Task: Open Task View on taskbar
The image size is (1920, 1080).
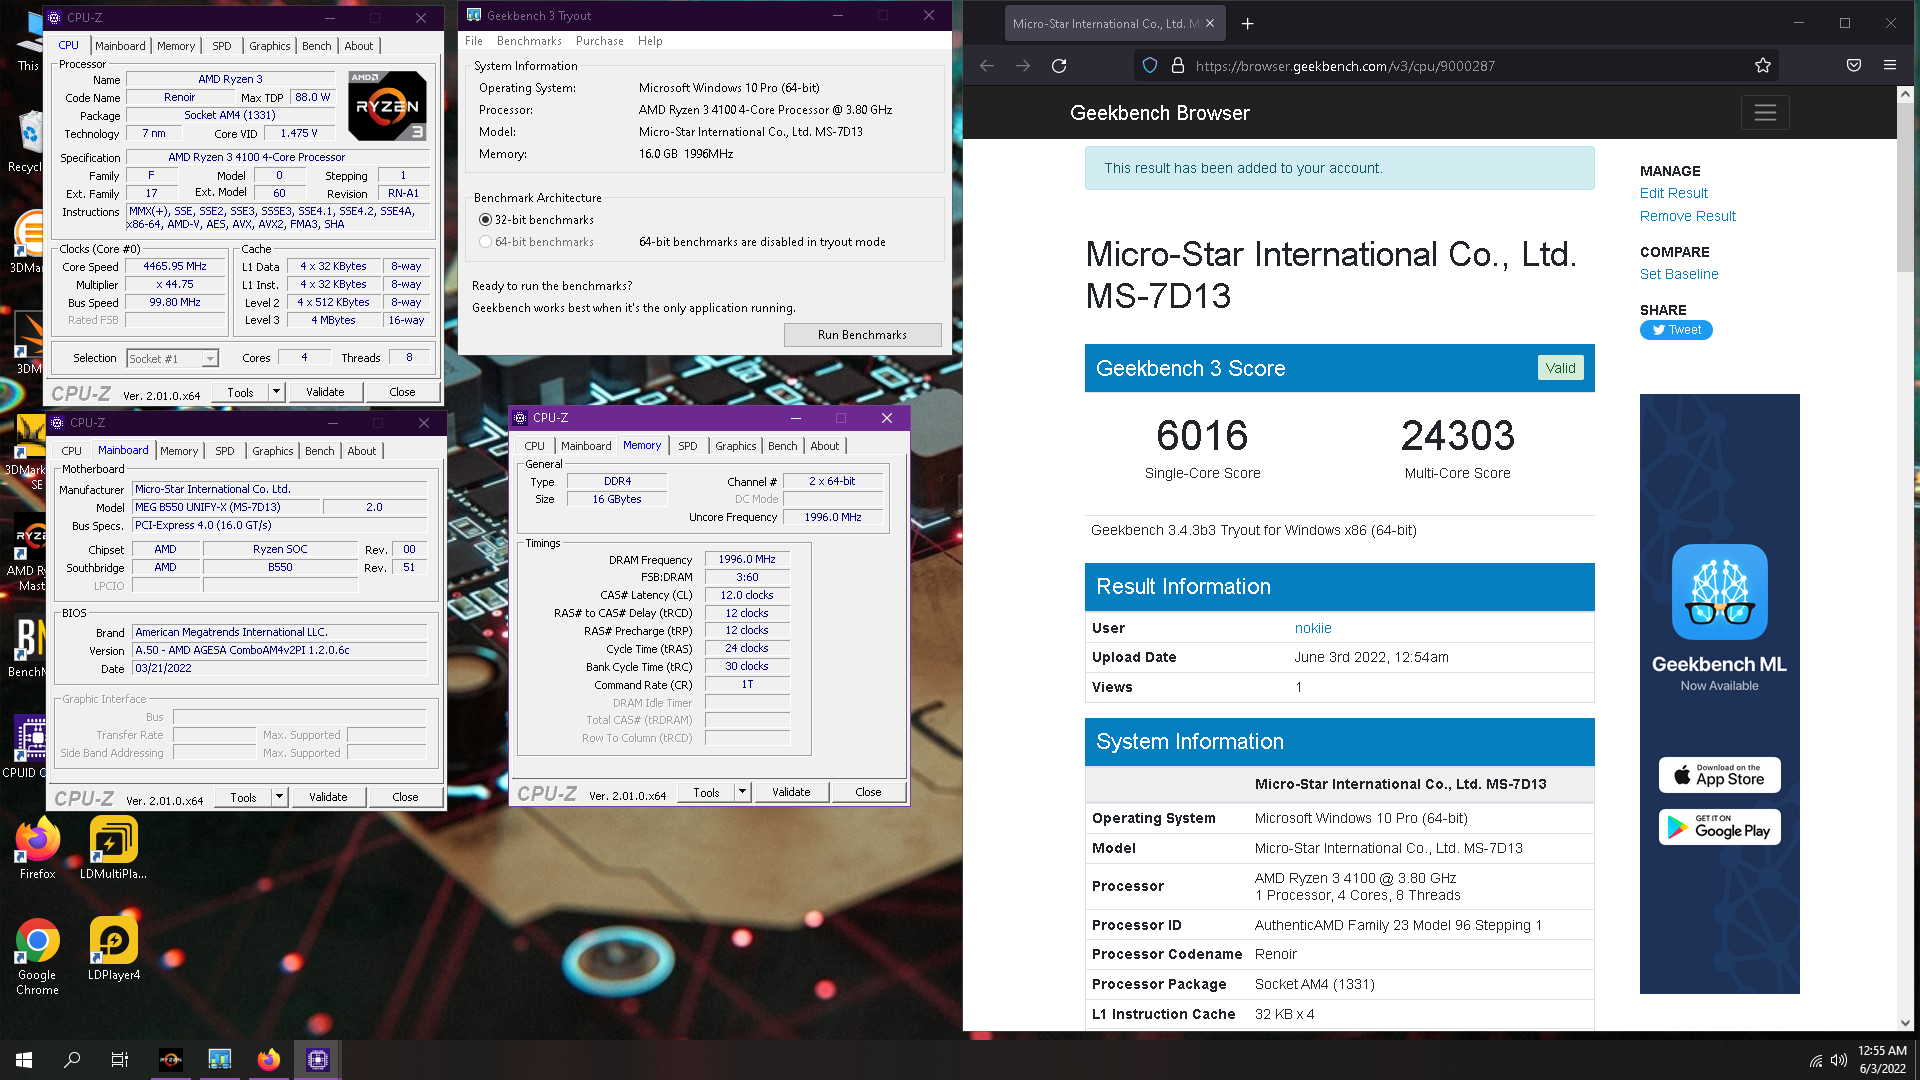Action: (120, 1060)
